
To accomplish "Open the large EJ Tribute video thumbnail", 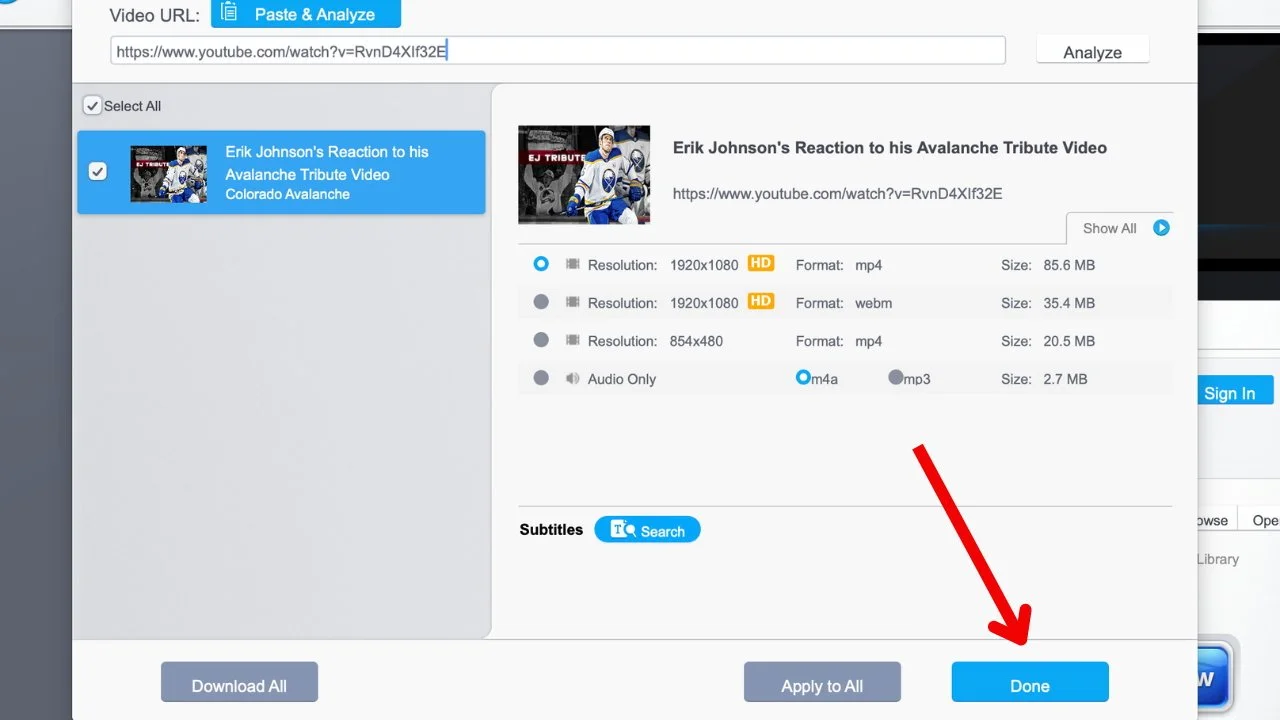I will [x=584, y=174].
